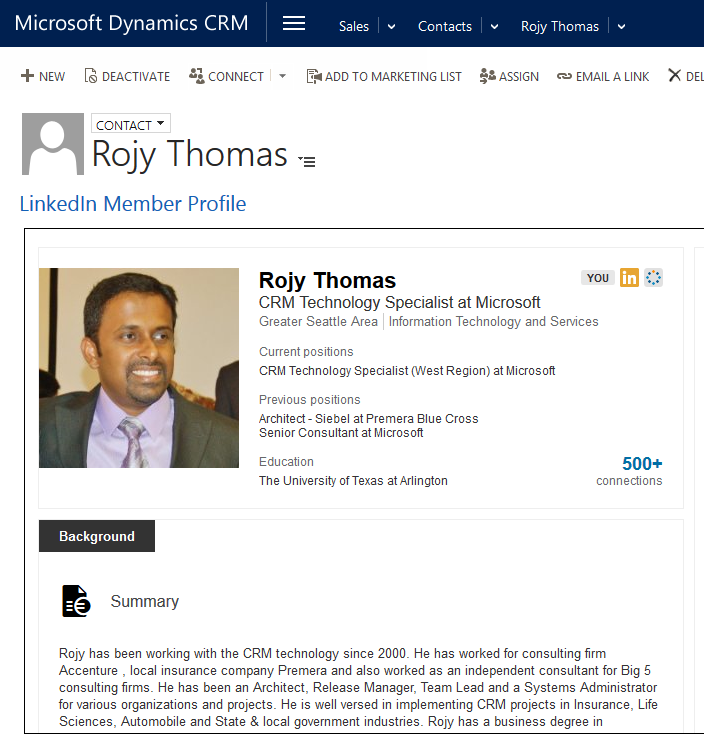Click EMAIL A LINK command button

[x=603, y=76]
